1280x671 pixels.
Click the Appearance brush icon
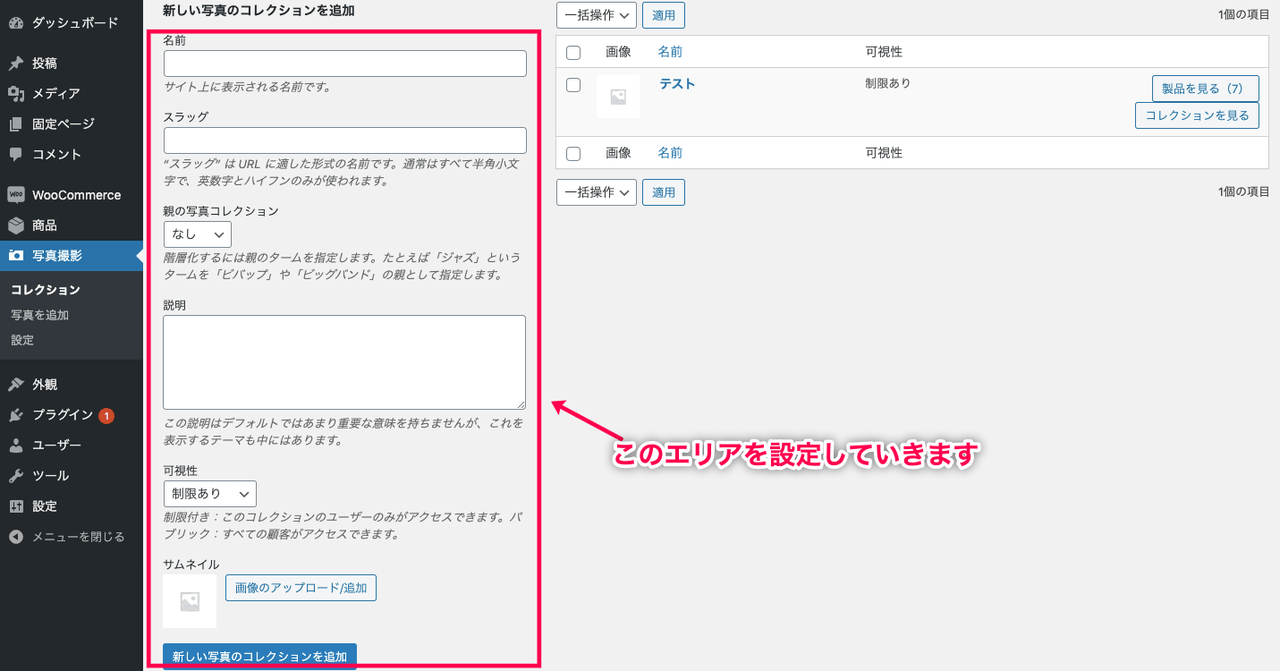coord(16,384)
